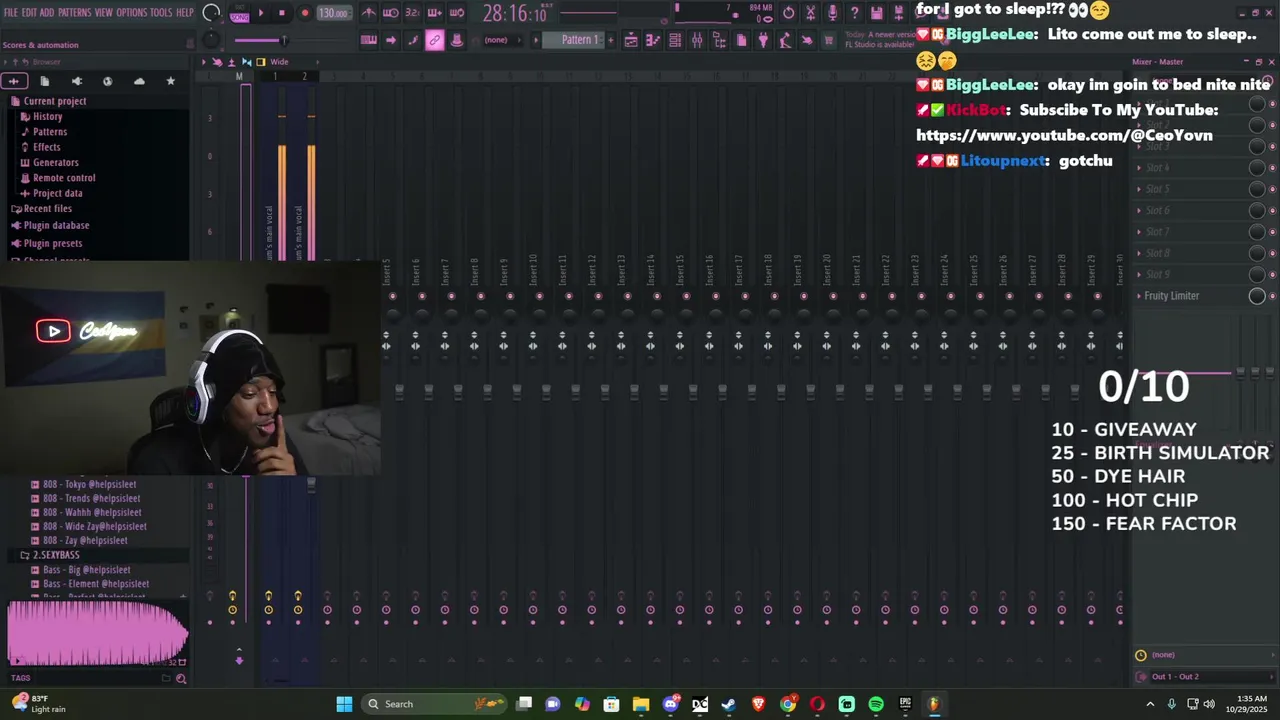Open the Wide mixer layout dropdown

click(x=279, y=62)
